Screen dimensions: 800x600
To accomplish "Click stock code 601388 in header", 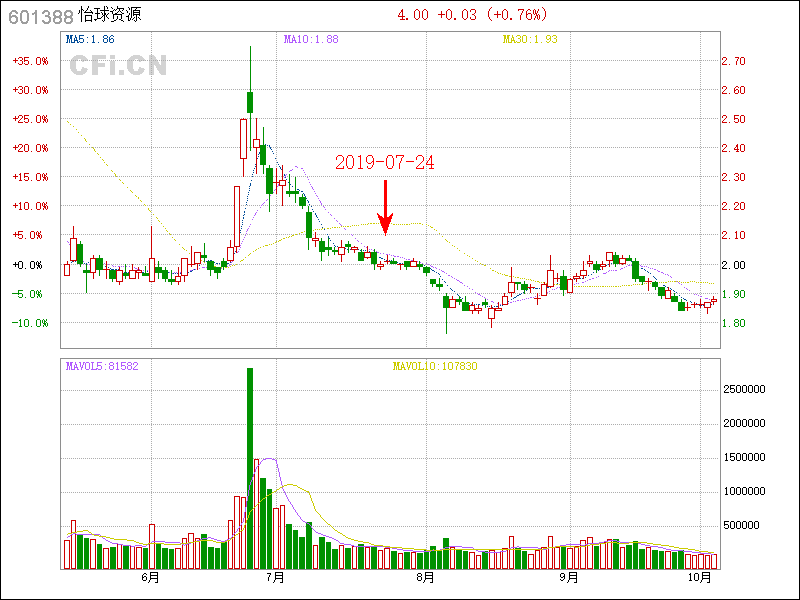I will [x=40, y=16].
